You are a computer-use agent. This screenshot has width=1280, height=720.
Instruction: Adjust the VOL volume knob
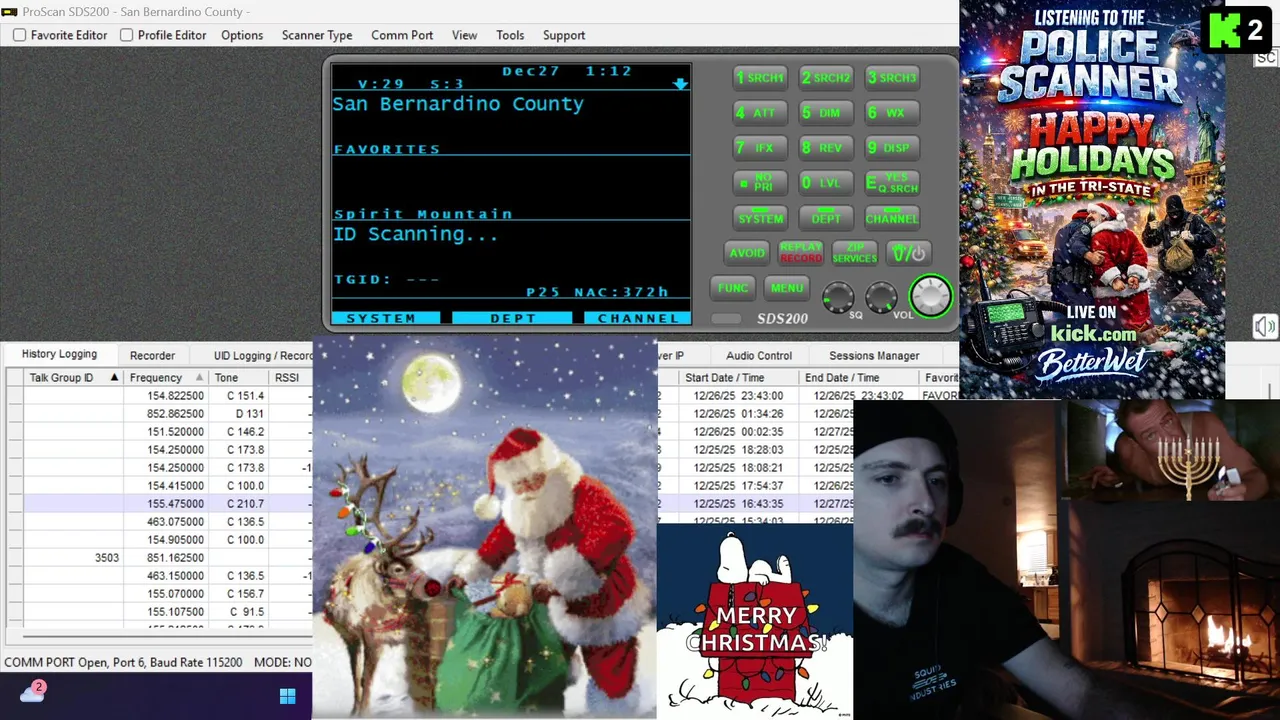point(881,297)
